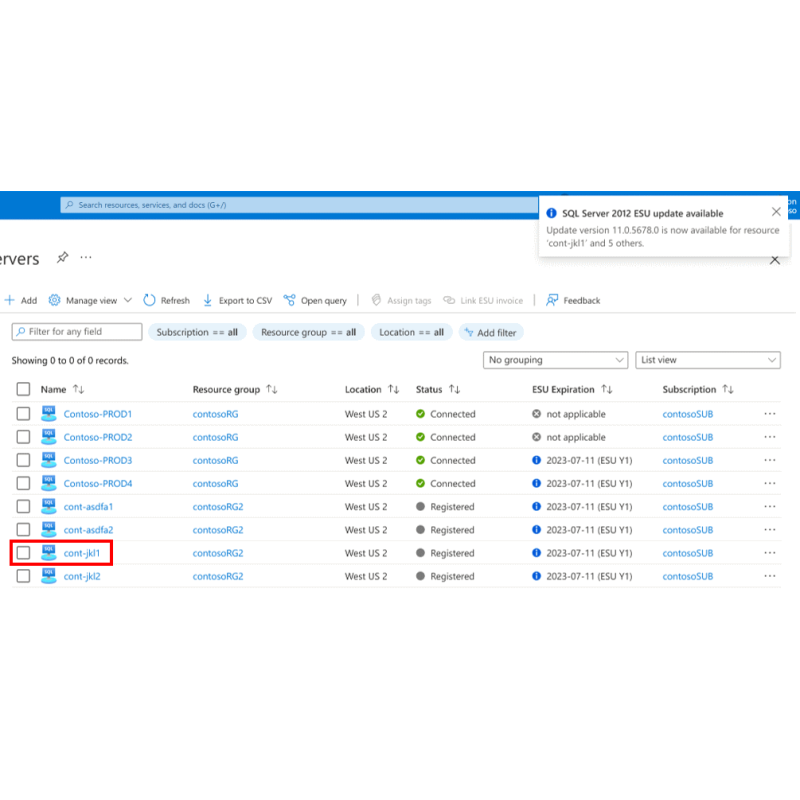Screen dimensions: 800x800
Task: Open the Contoso-PROD1 server link
Action: 97,414
